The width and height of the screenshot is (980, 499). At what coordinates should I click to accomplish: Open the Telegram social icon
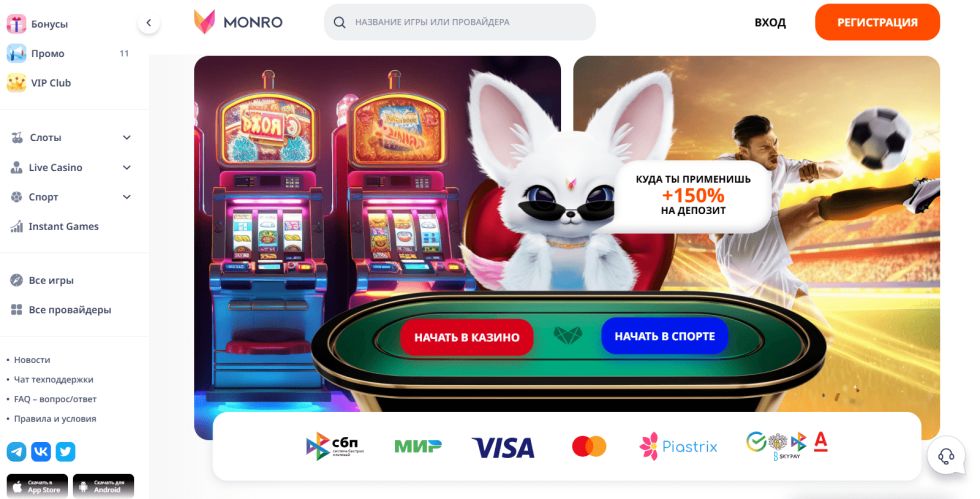[x=16, y=451]
